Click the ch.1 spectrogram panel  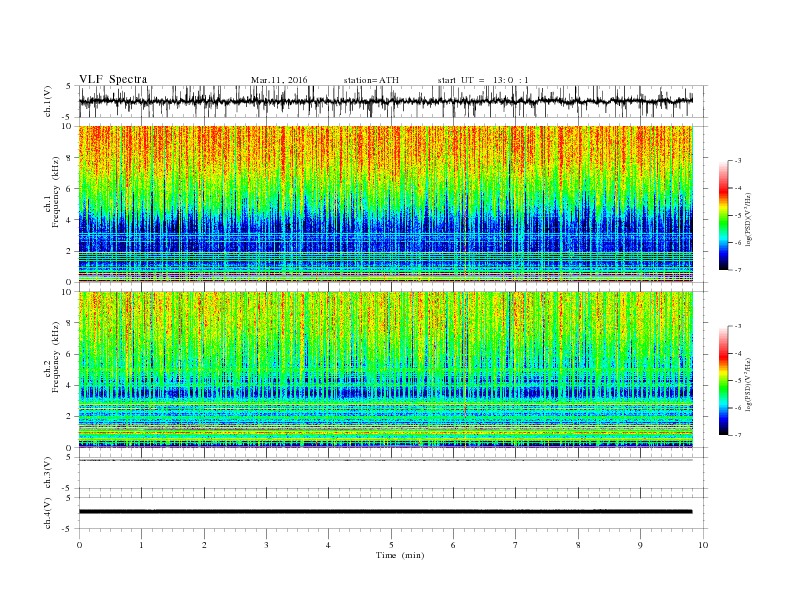coord(386,204)
